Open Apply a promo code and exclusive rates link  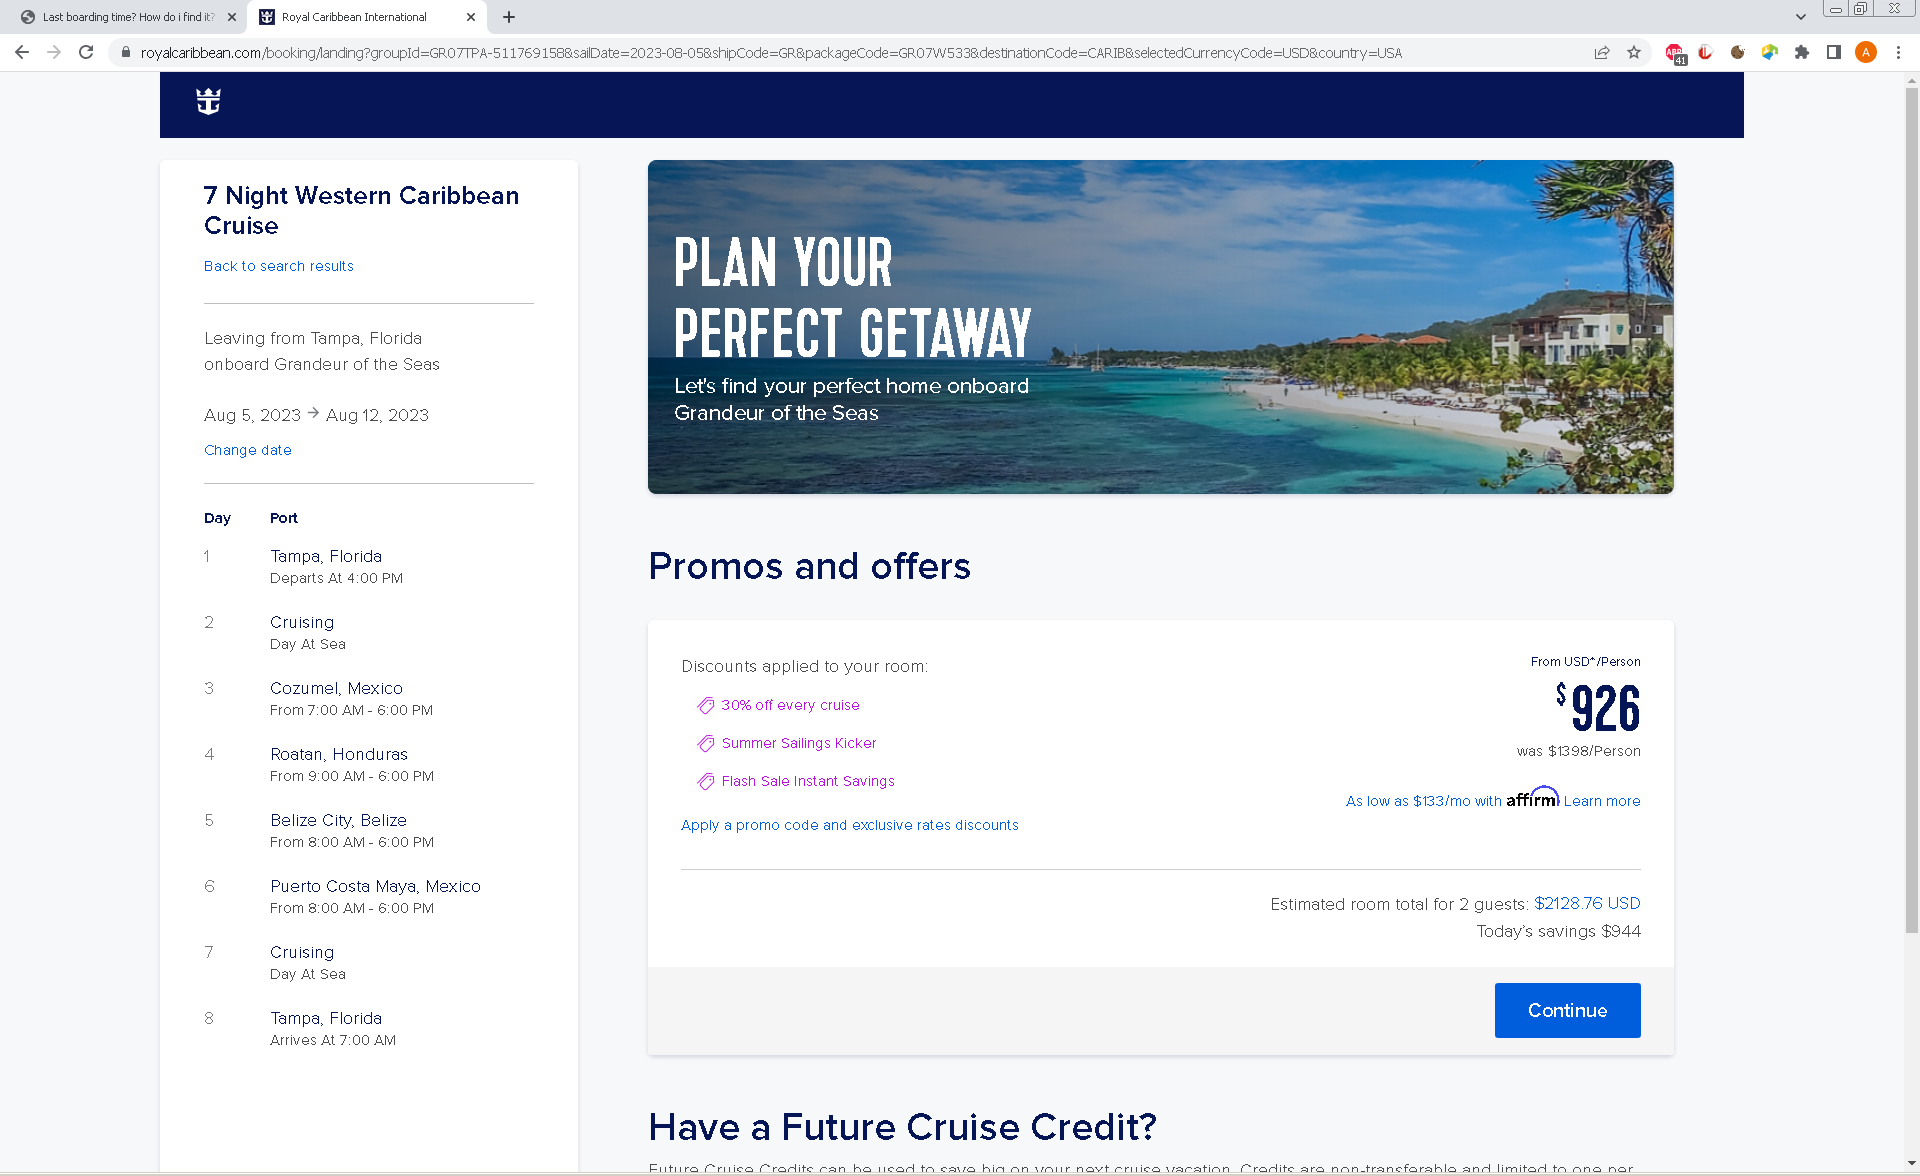[x=850, y=825]
